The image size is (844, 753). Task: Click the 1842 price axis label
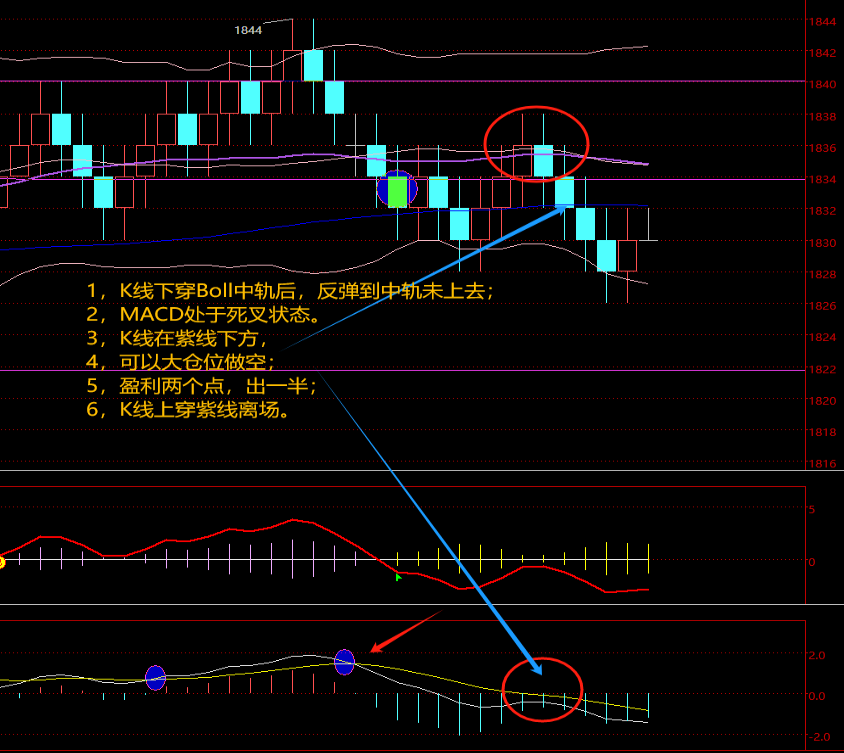pos(822,53)
